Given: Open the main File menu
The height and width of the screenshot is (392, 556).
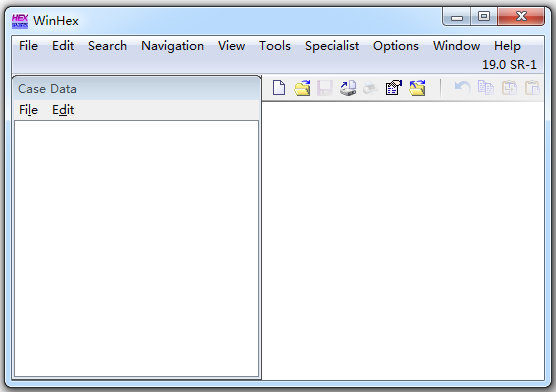Looking at the screenshot, I should pos(28,46).
